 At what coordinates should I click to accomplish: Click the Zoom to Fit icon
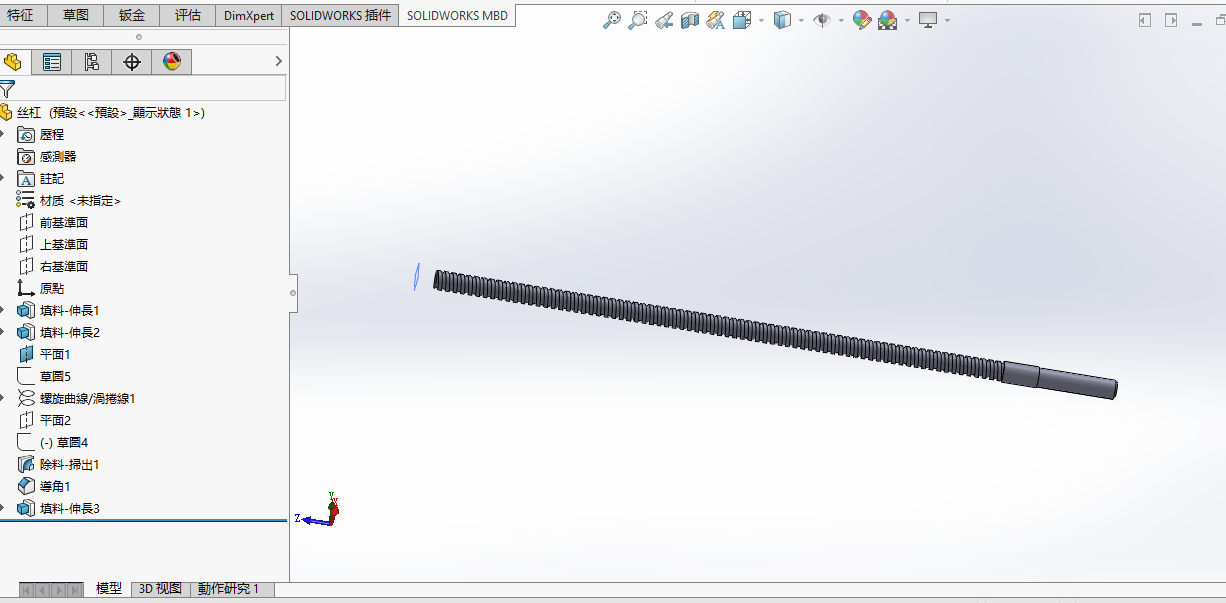tap(612, 20)
